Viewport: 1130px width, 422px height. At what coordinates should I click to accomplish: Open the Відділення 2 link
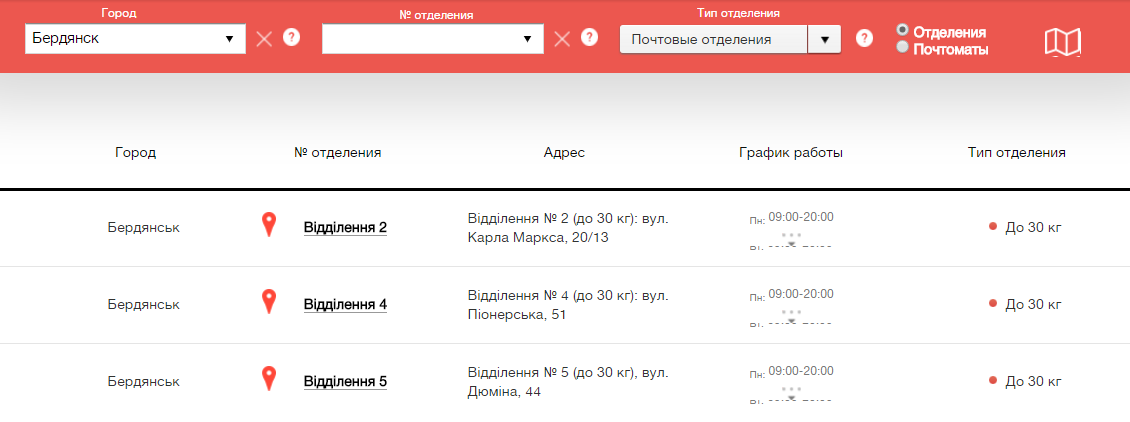345,227
